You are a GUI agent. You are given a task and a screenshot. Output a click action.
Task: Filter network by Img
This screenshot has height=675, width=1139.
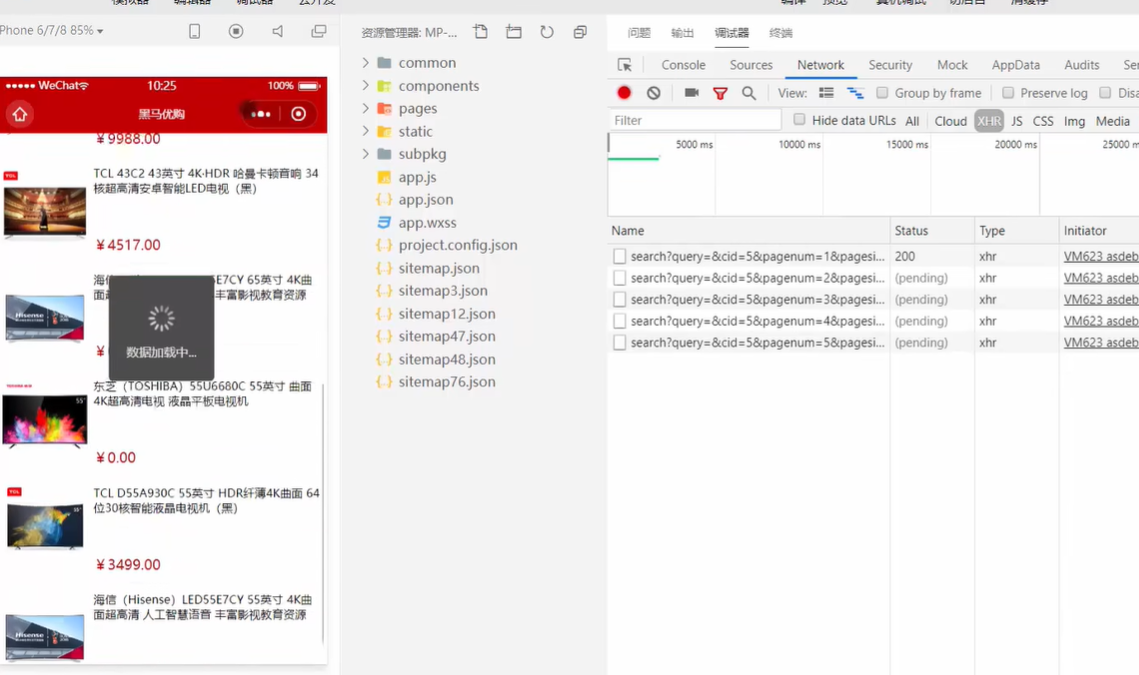1074,121
